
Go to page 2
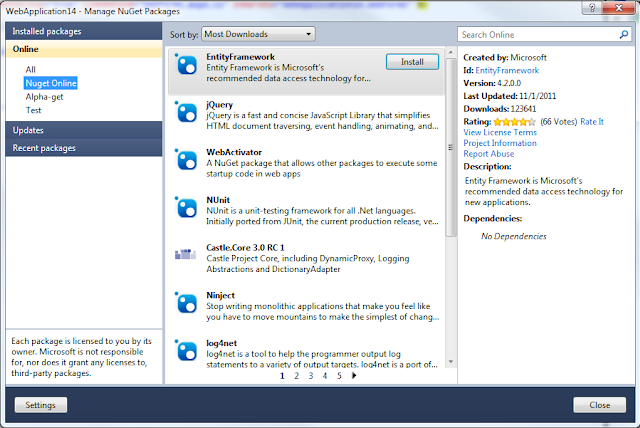297,376
